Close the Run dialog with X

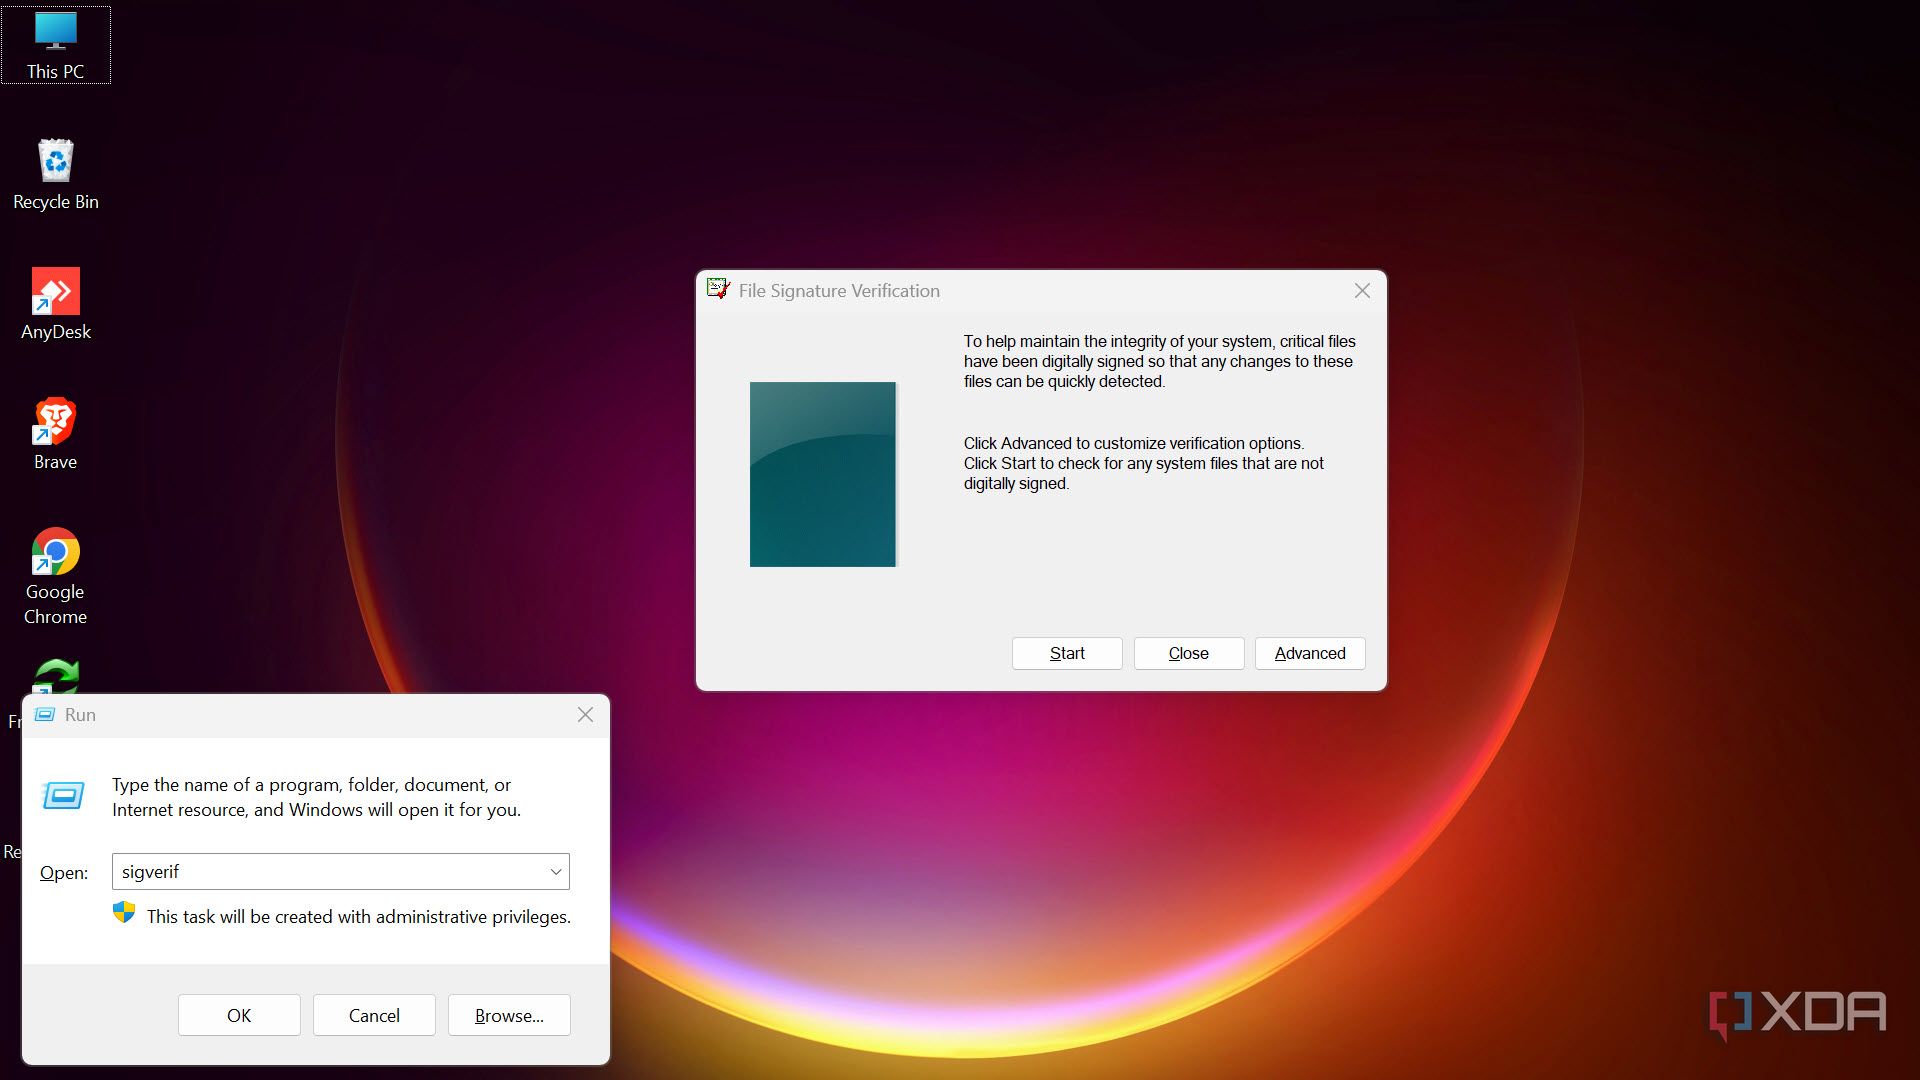(585, 715)
